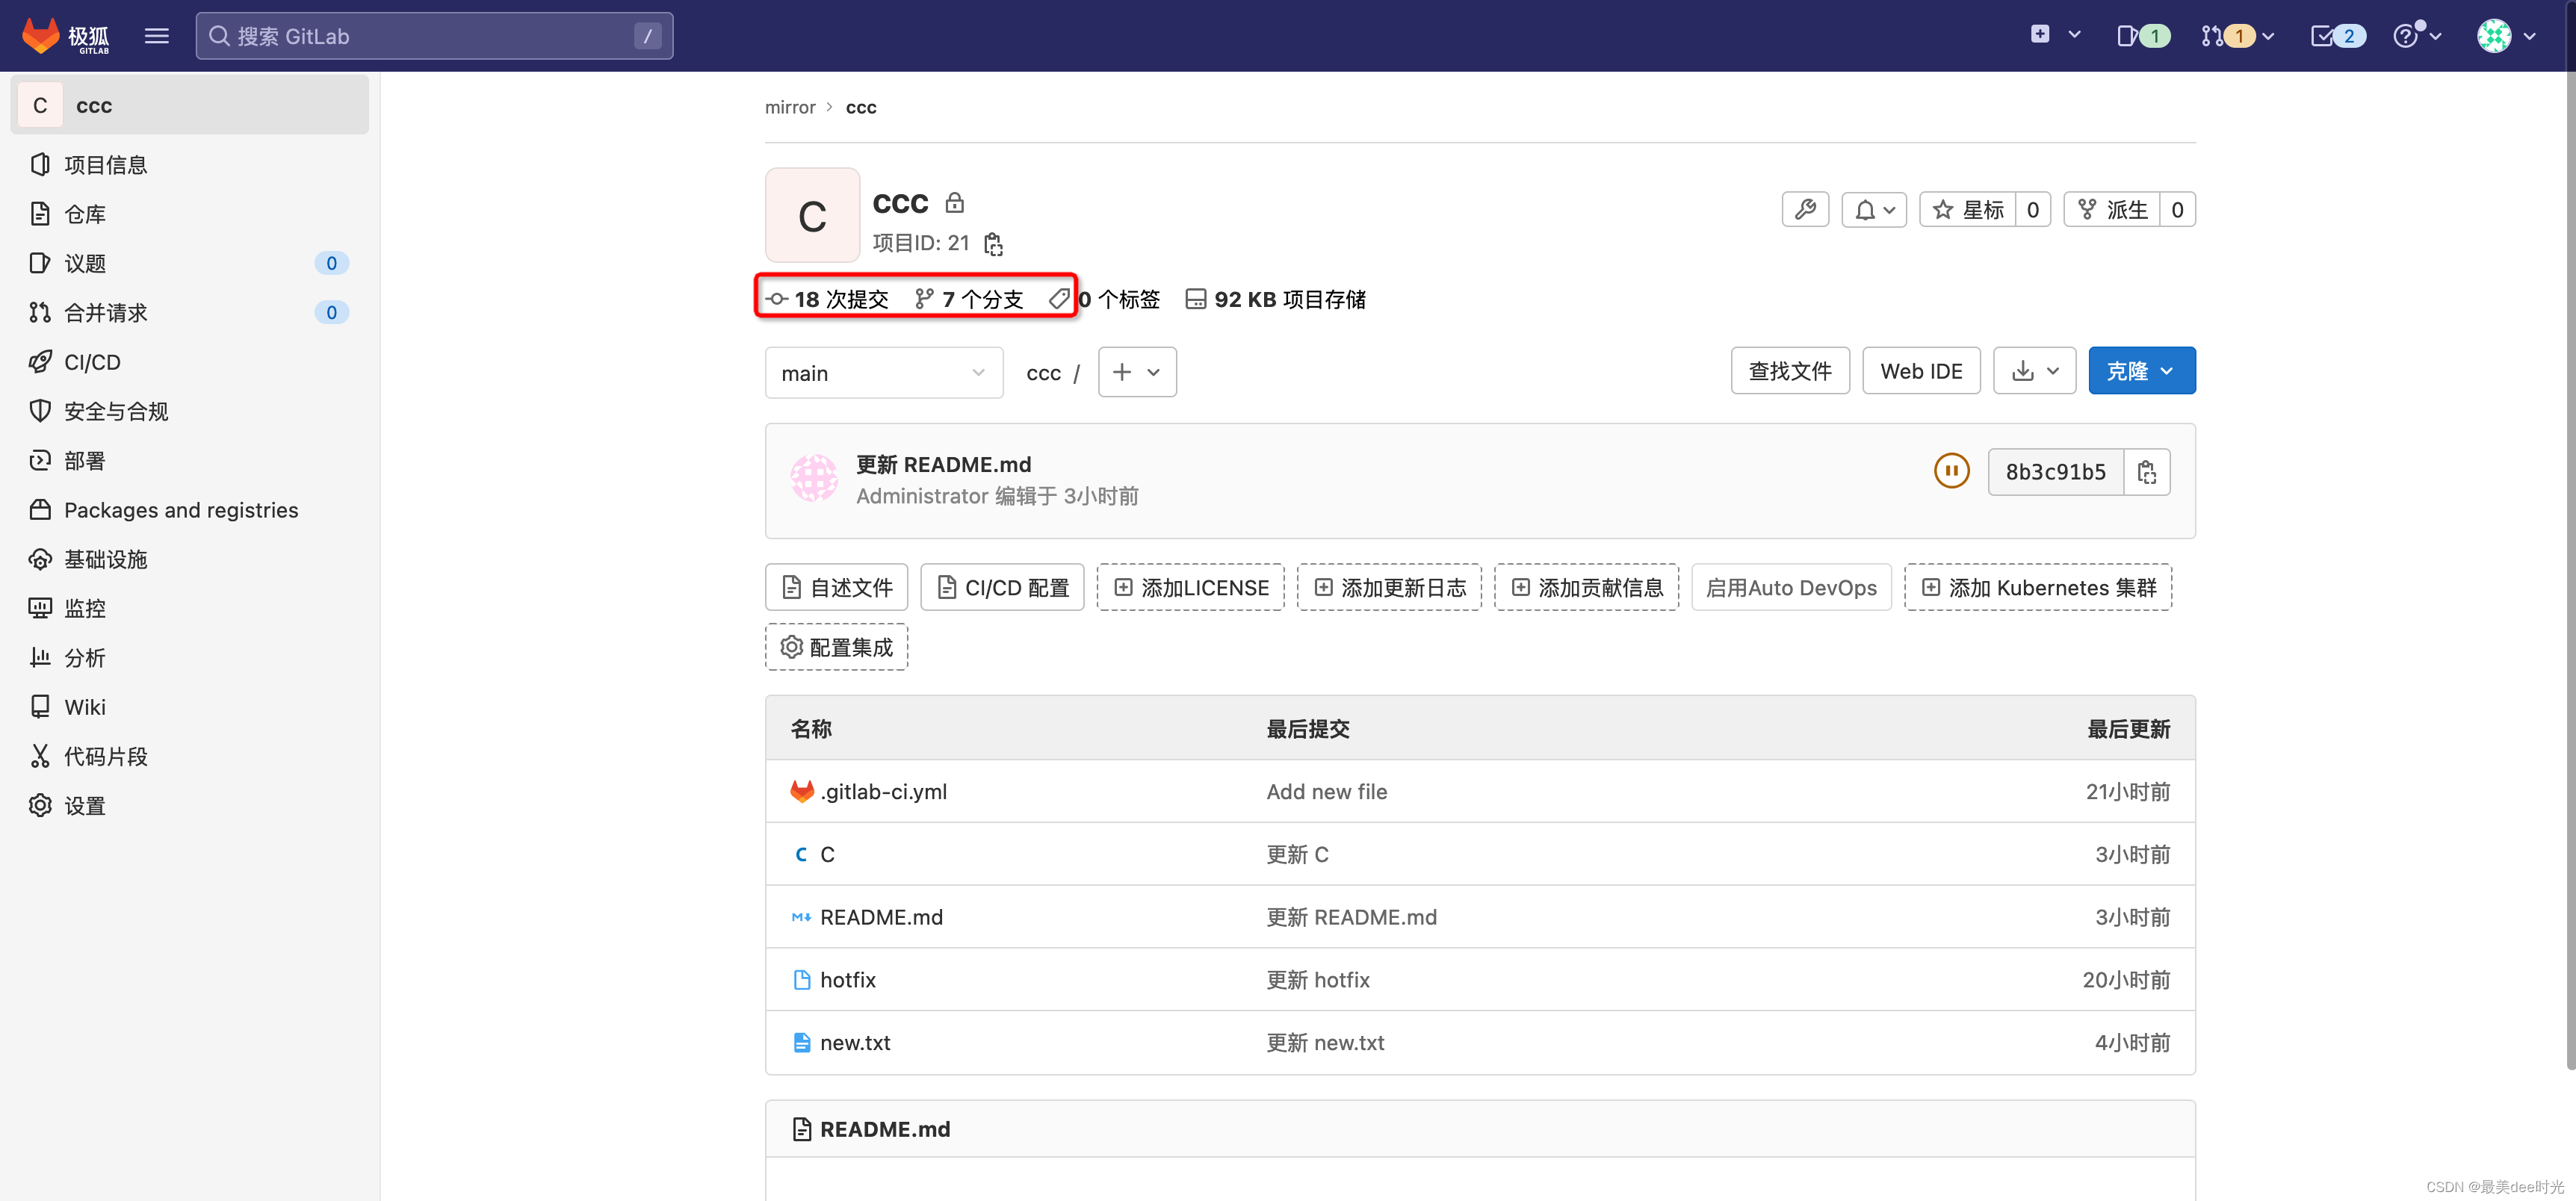Viewport: 2576px width, 1201px height.
Task: Open 代码片段 in the sidebar
Action: (x=106, y=756)
